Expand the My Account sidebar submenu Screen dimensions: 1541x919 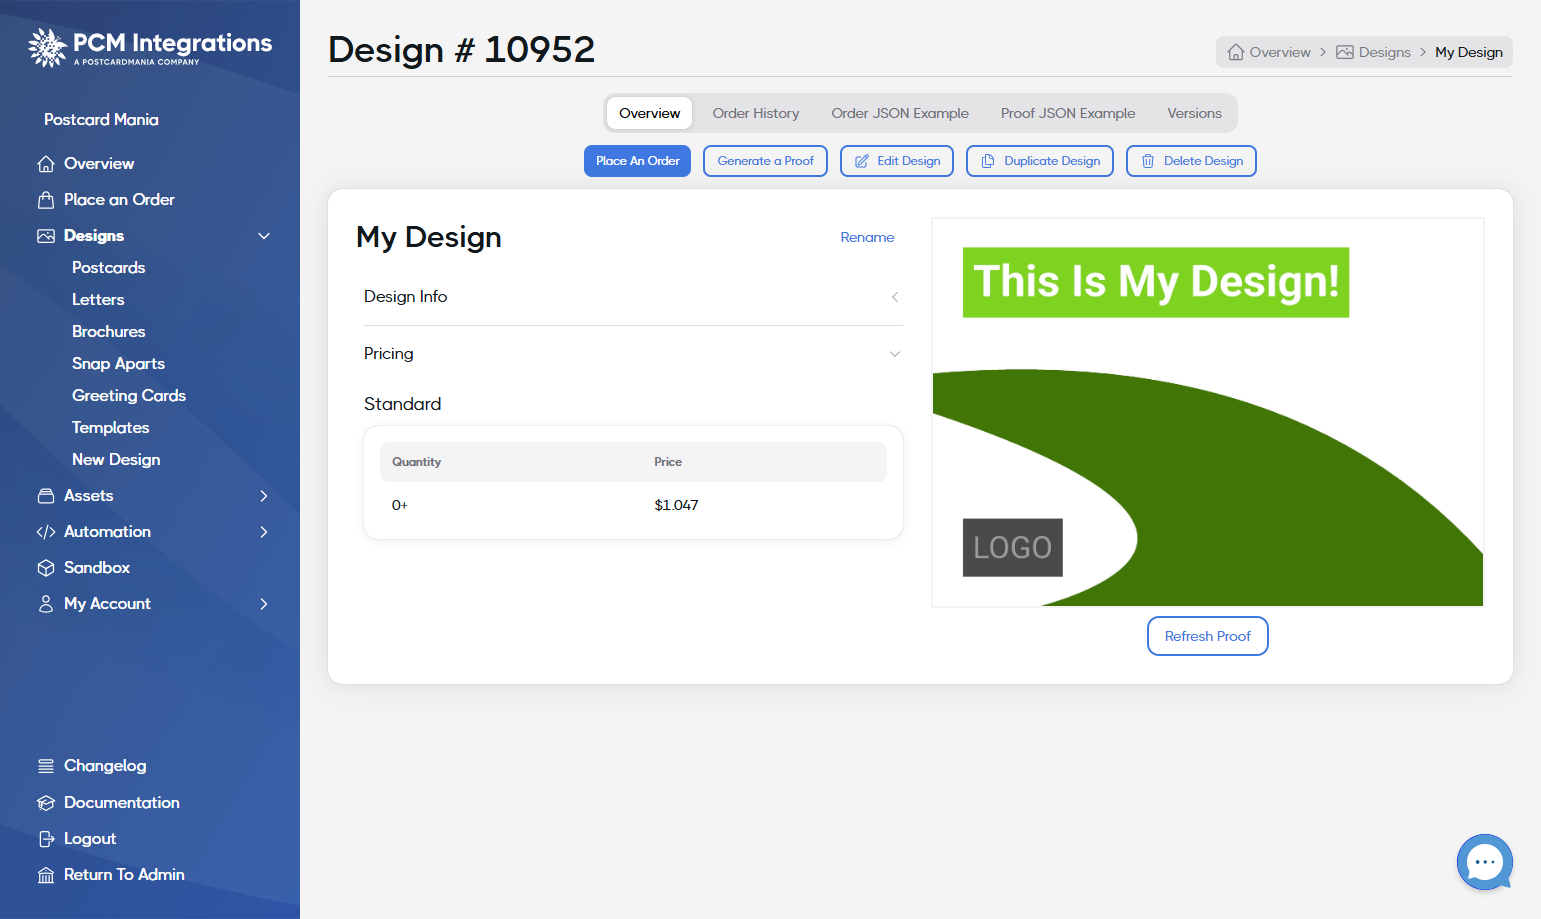[x=264, y=604]
